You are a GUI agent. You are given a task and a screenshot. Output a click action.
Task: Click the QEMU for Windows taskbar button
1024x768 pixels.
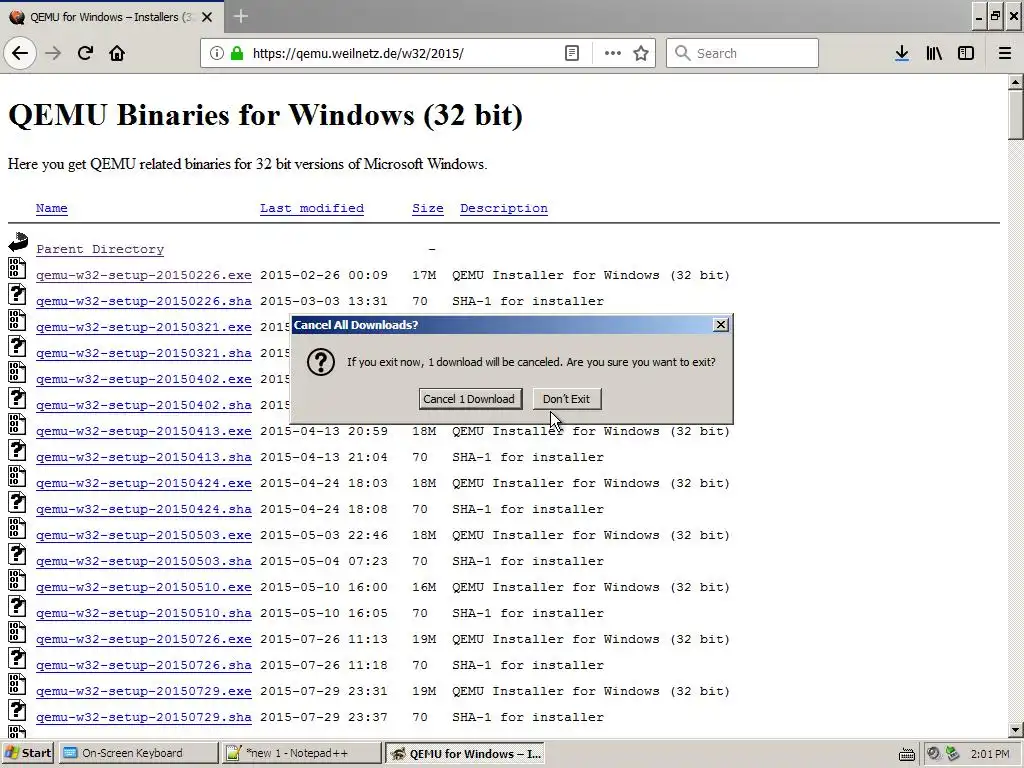click(x=465, y=753)
